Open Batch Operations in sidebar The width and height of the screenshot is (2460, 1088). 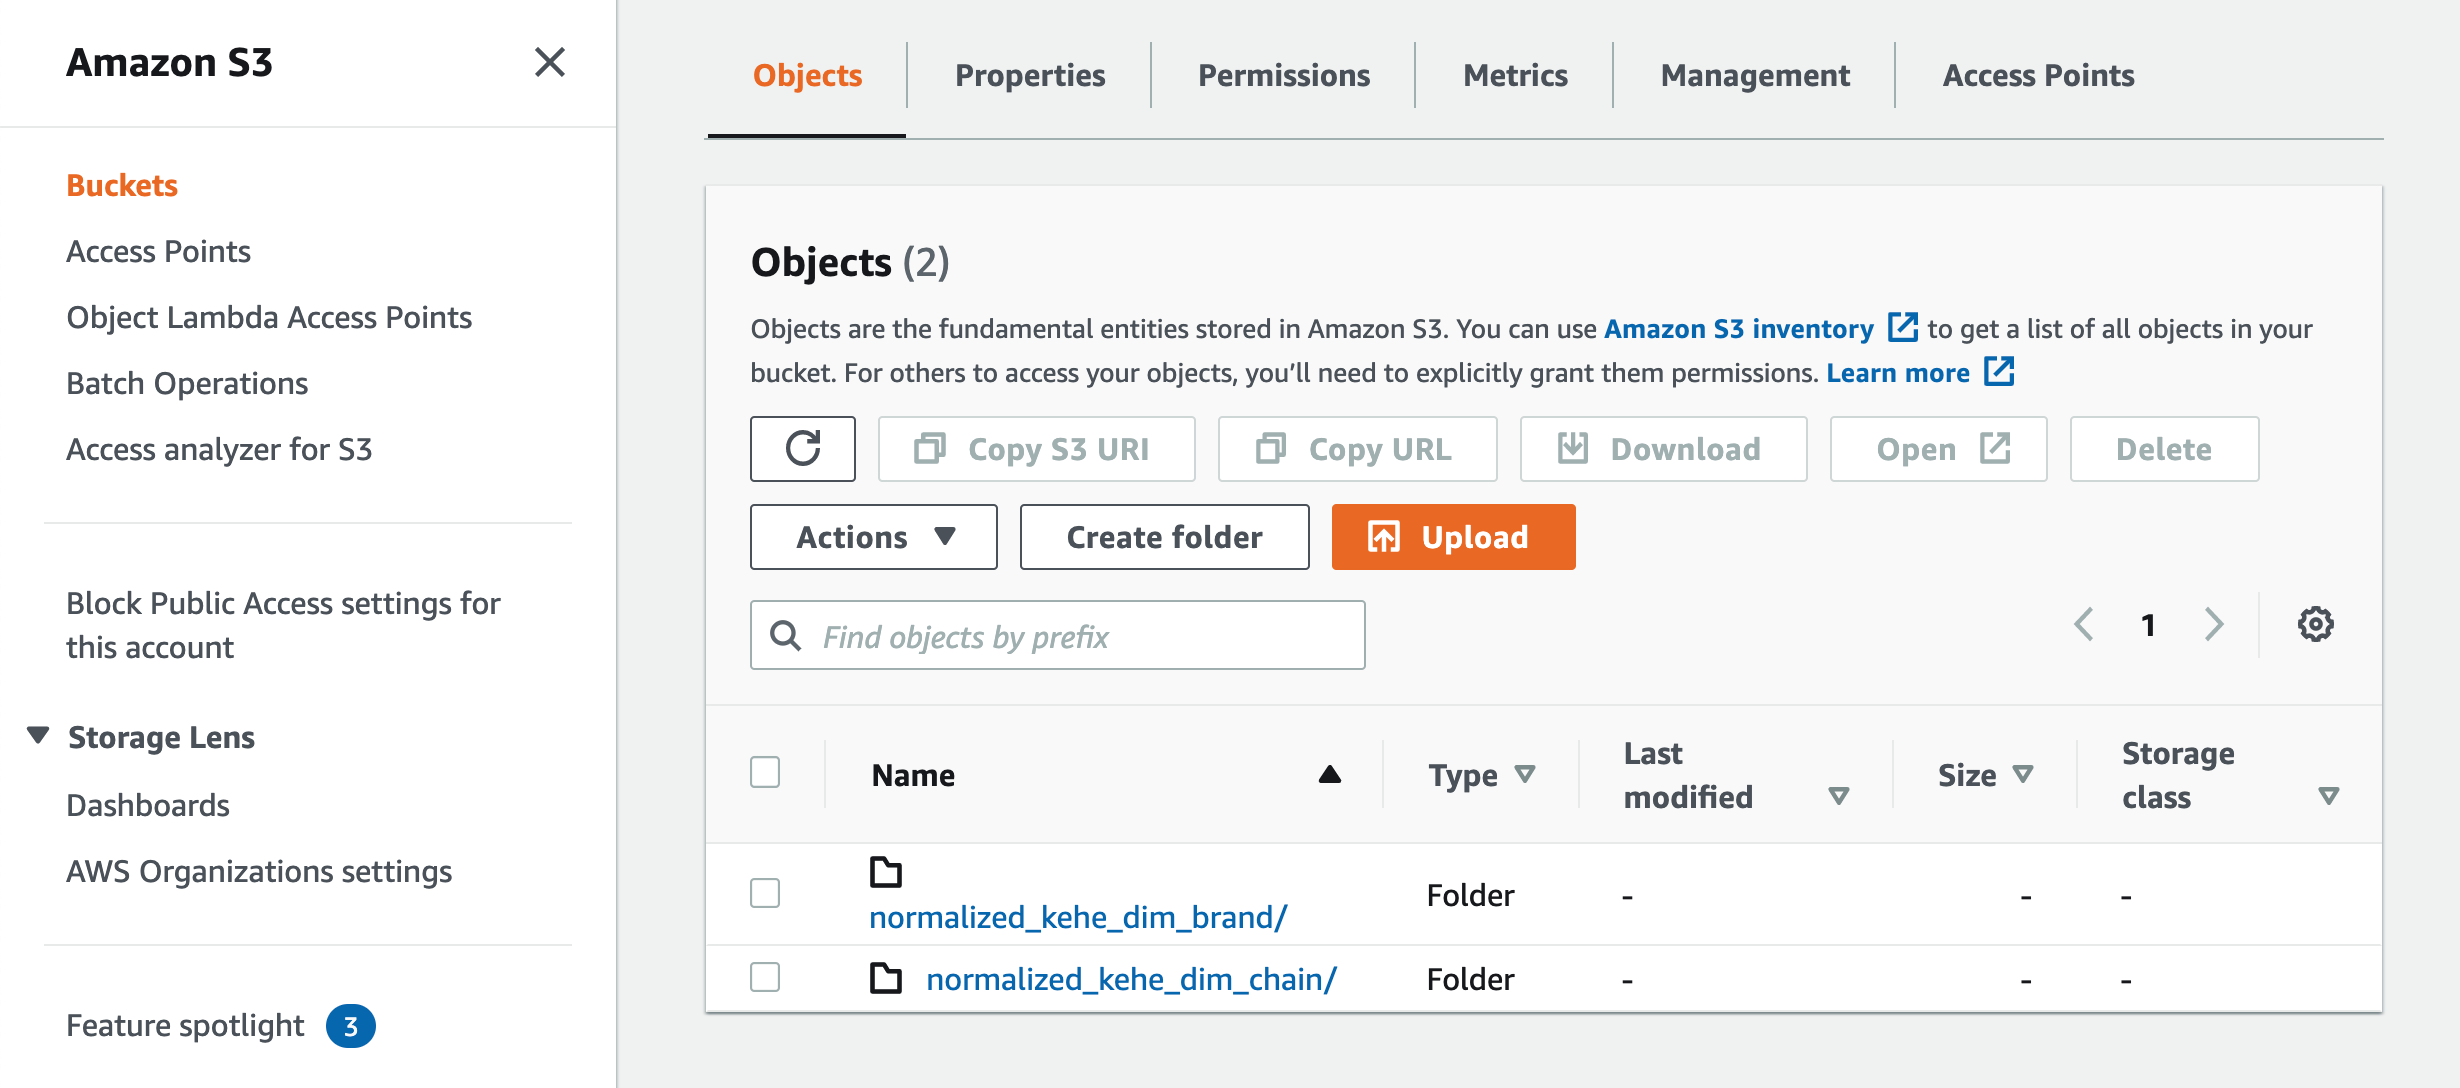coord(187,383)
